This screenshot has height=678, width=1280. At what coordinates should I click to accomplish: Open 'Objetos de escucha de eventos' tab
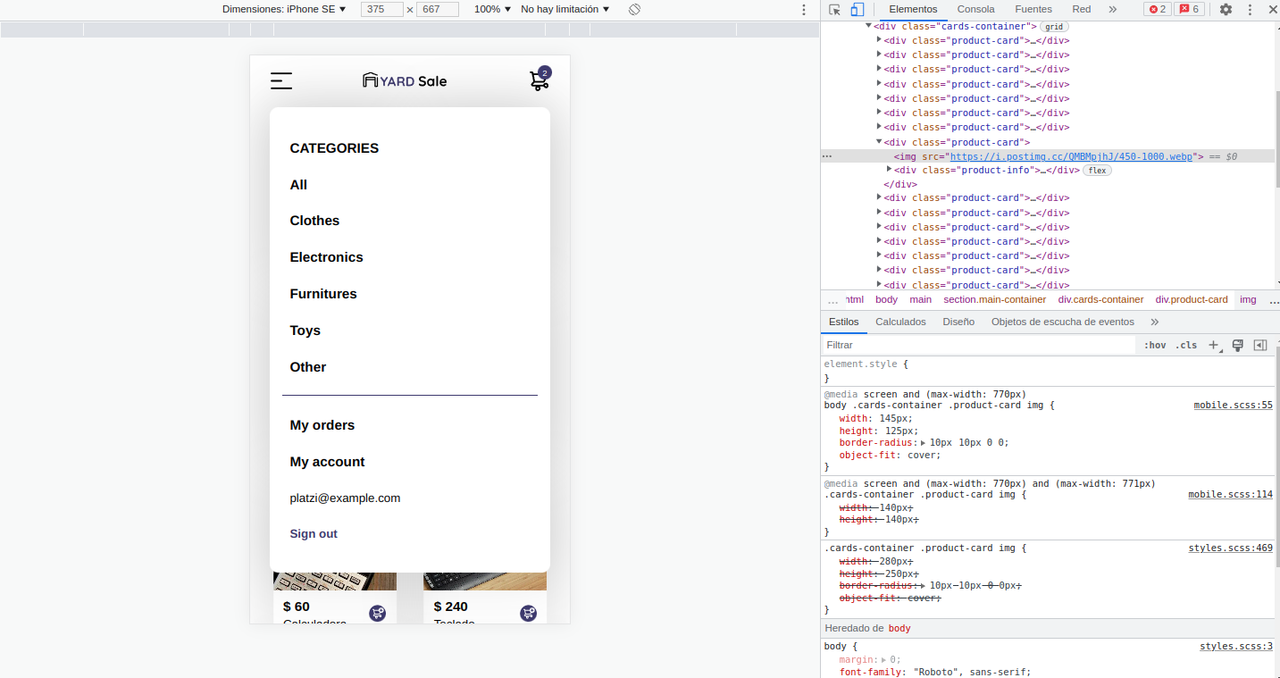1063,322
